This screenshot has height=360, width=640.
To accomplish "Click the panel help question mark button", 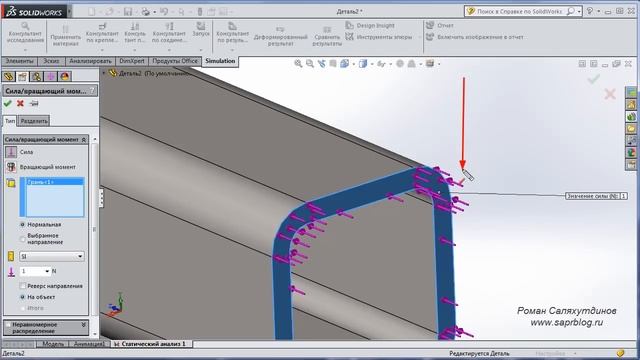I will tap(93, 91).
